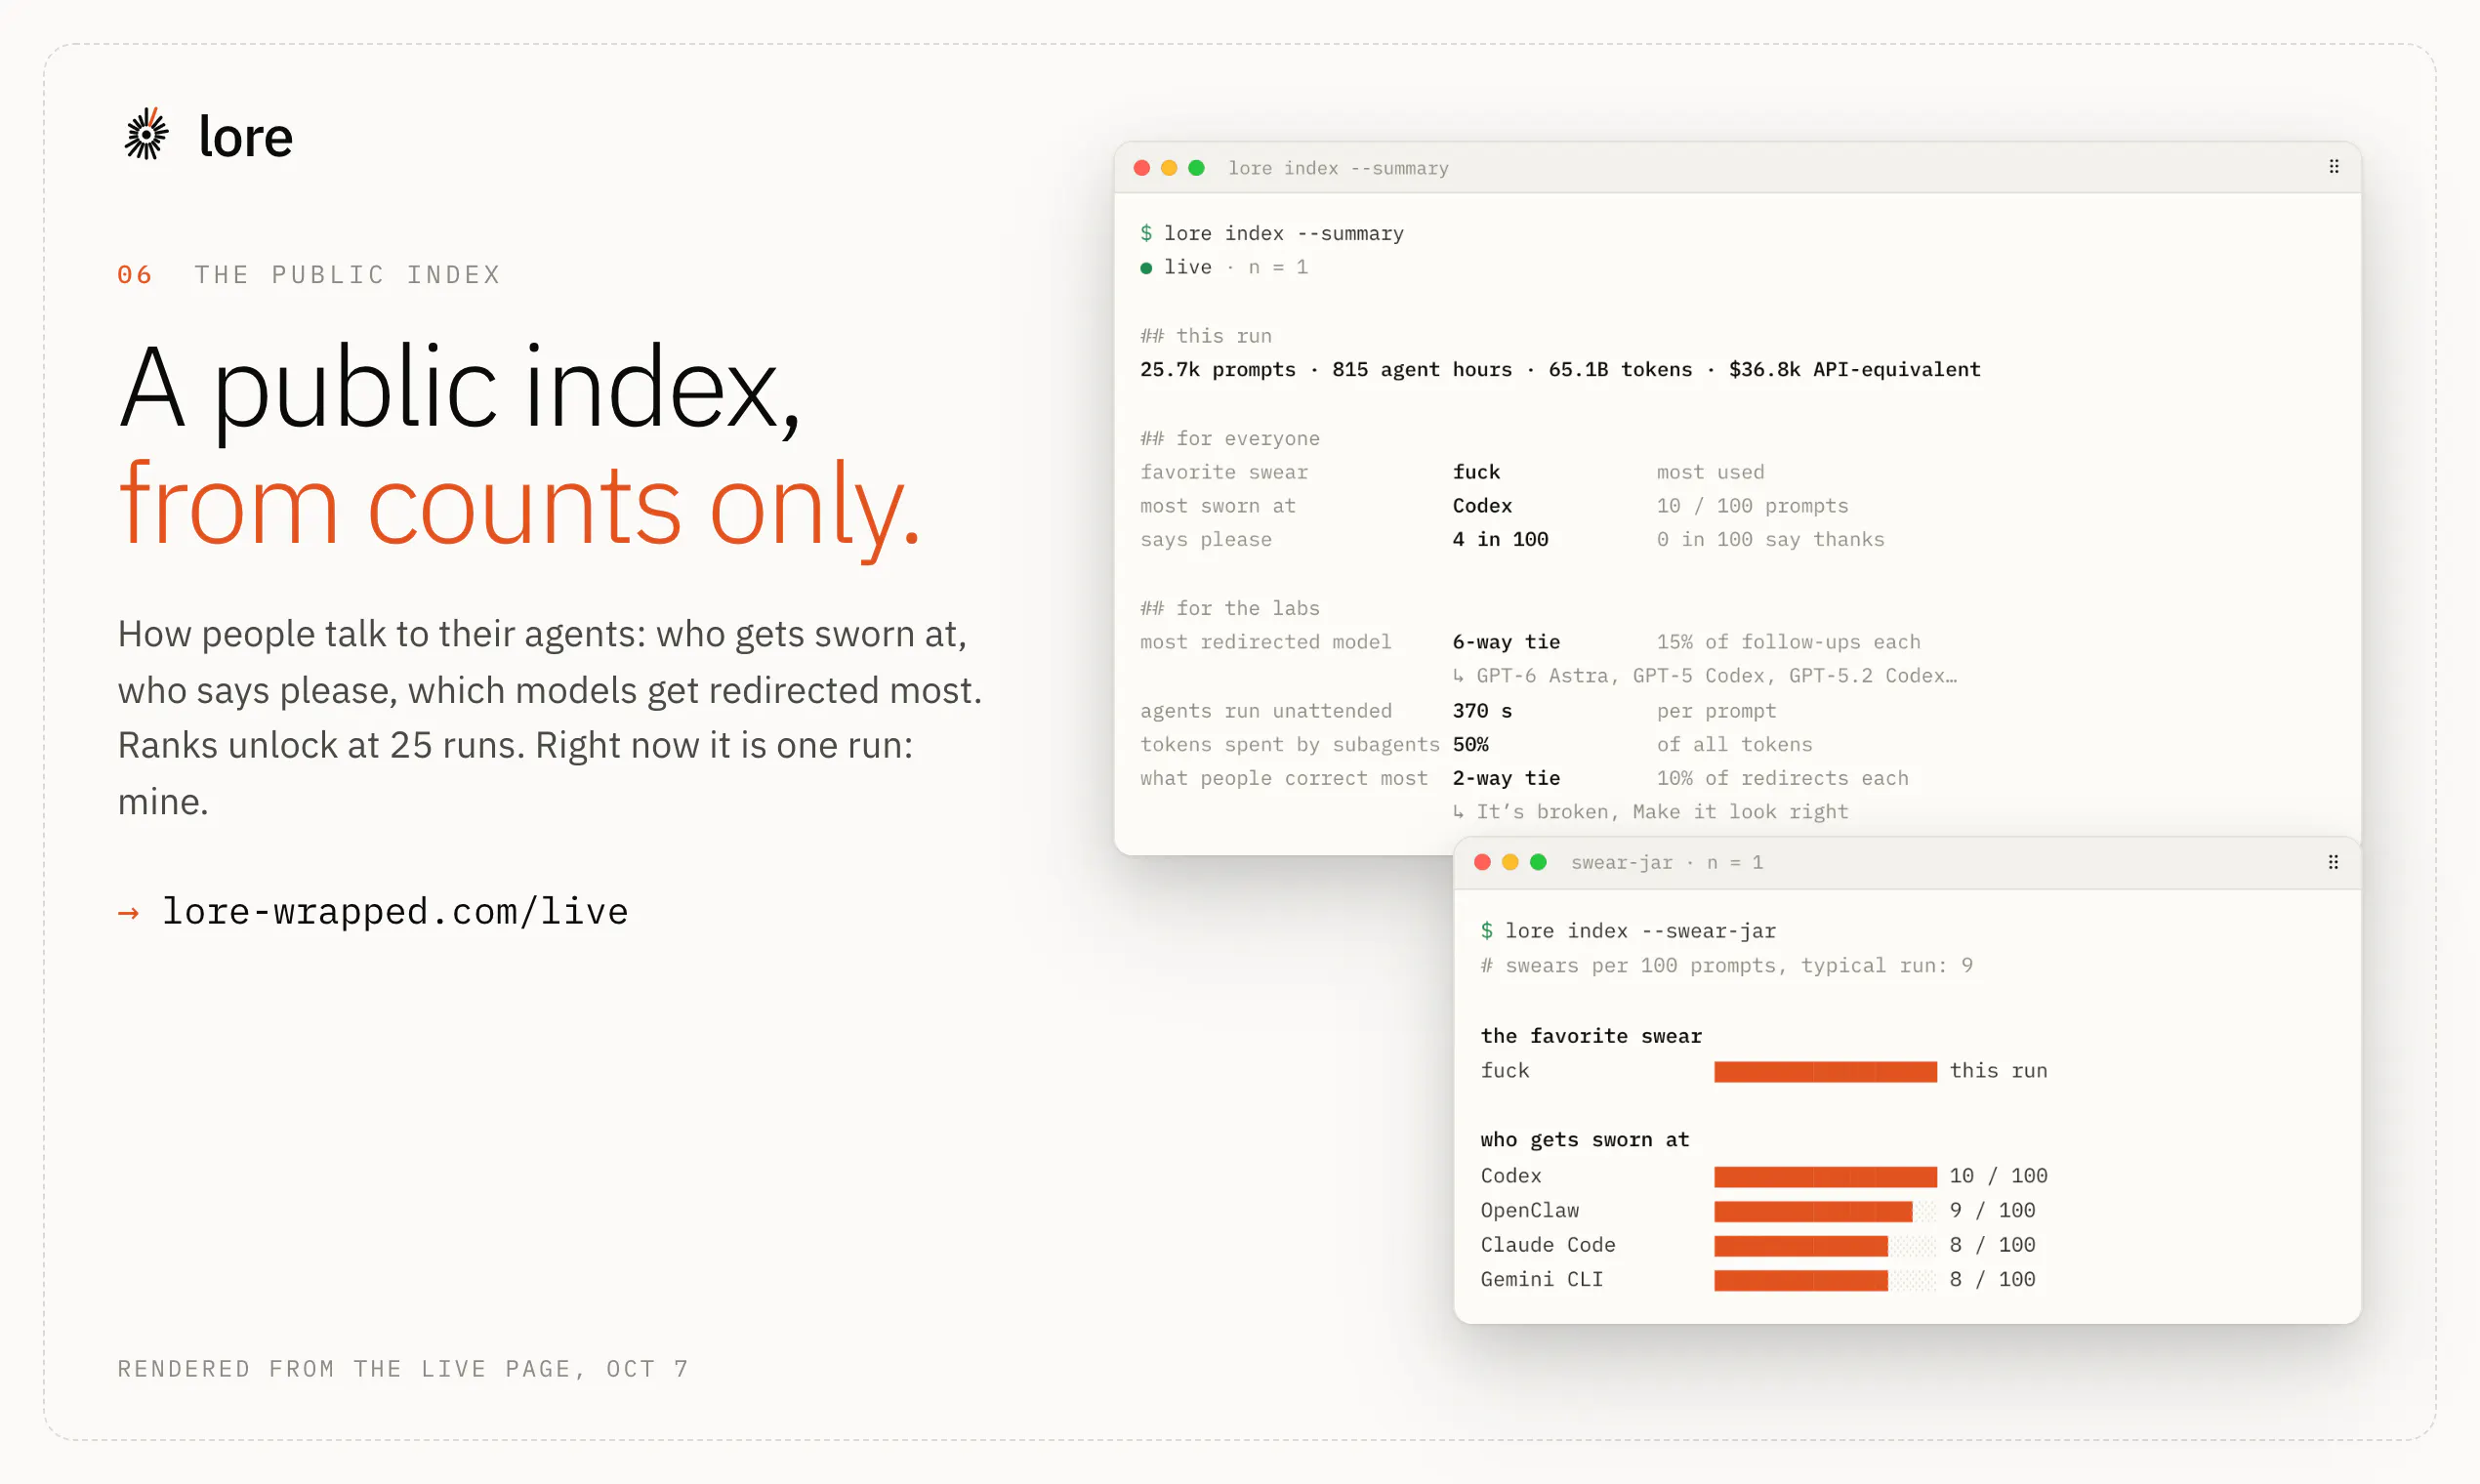Open the lore-wrapped.com/live link

pos(395,911)
